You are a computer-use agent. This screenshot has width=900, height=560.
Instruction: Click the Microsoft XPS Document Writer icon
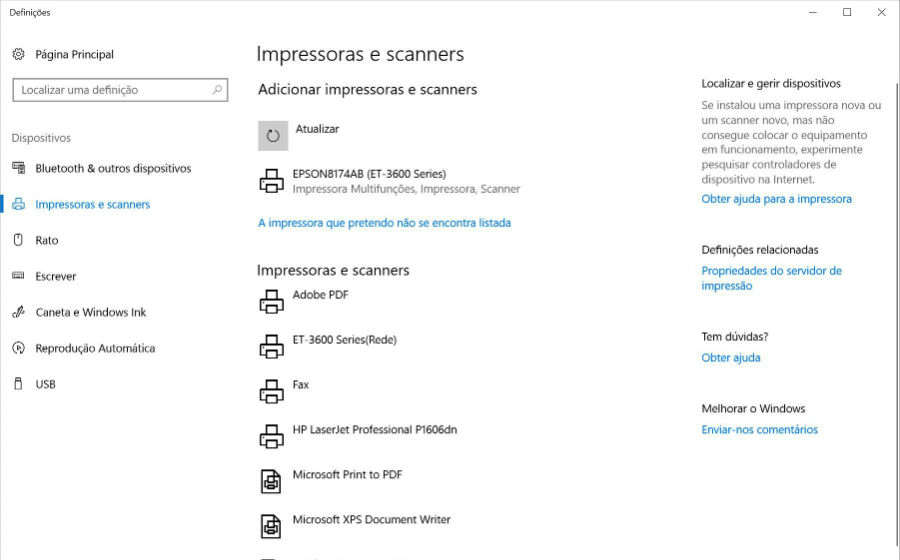click(x=271, y=526)
